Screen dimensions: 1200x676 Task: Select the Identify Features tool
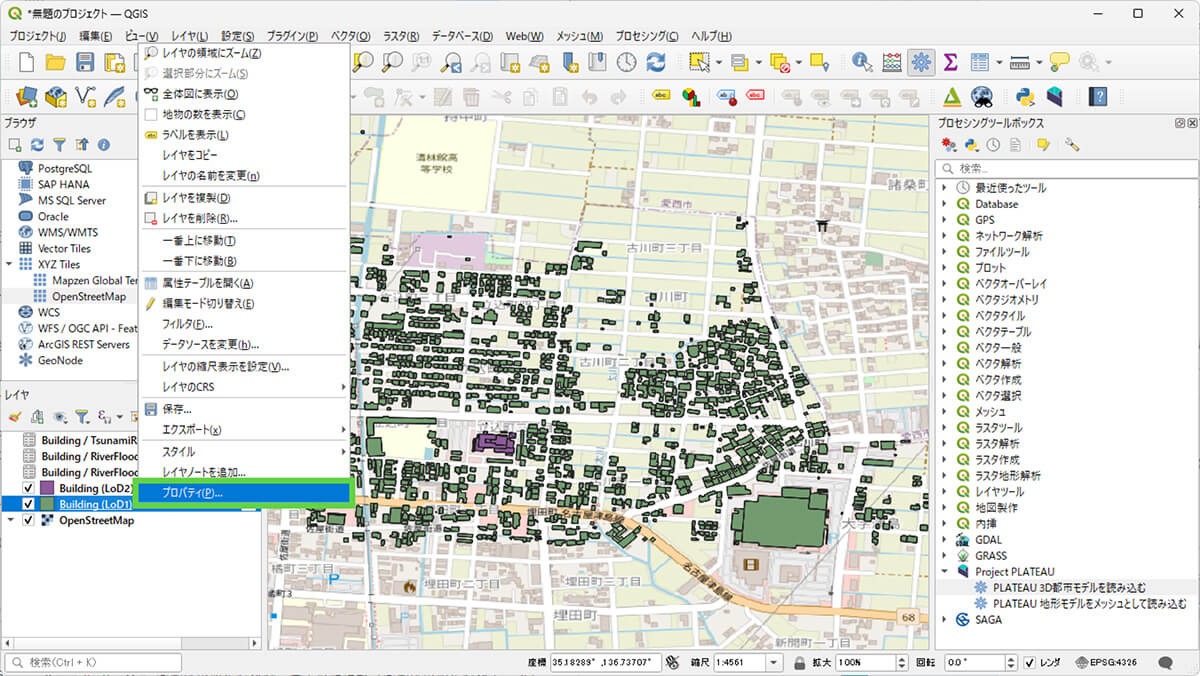(x=861, y=62)
